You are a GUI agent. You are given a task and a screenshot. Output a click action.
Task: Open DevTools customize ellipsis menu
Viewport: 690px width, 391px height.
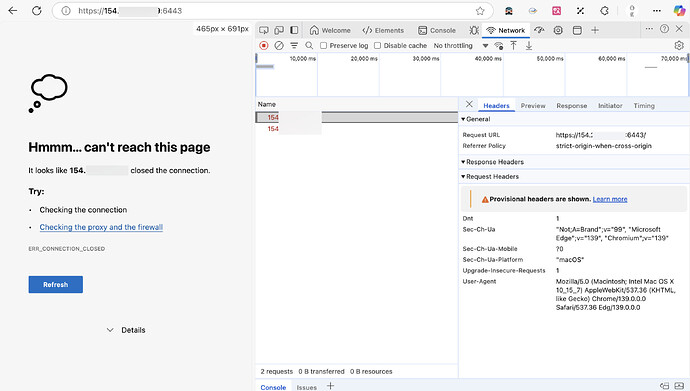tap(649, 29)
